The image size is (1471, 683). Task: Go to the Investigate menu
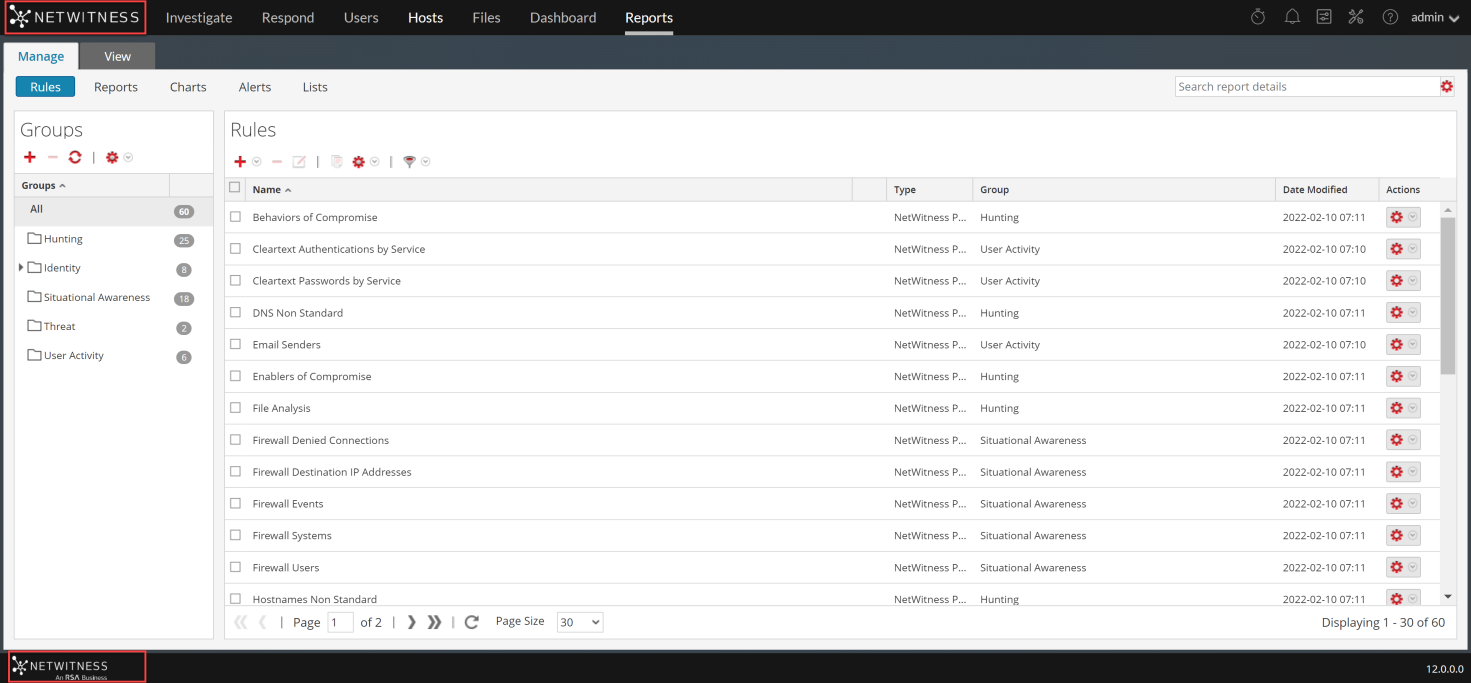199,18
